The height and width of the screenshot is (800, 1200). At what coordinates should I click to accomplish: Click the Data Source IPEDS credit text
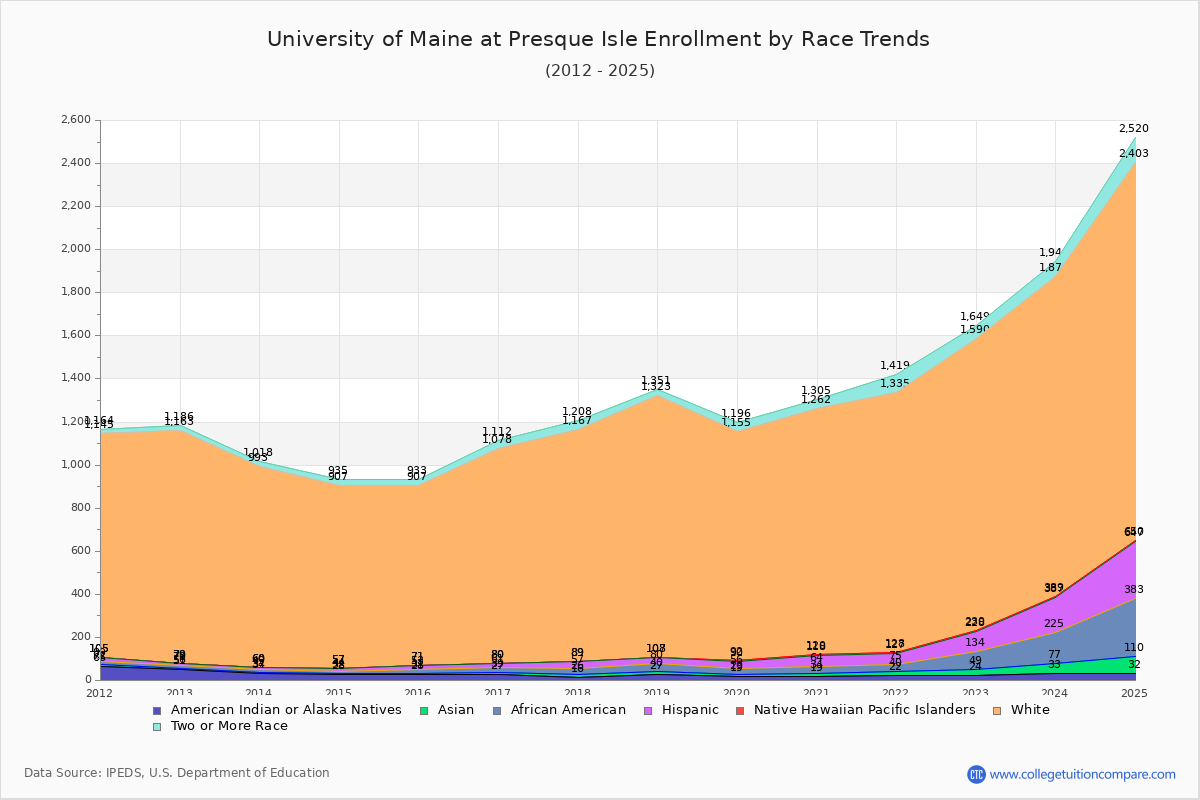click(177, 773)
